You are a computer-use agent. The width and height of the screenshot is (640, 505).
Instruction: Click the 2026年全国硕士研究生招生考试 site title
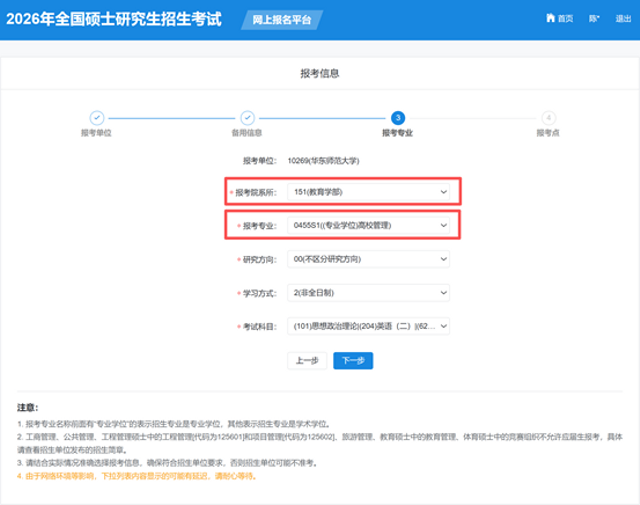click(x=114, y=19)
